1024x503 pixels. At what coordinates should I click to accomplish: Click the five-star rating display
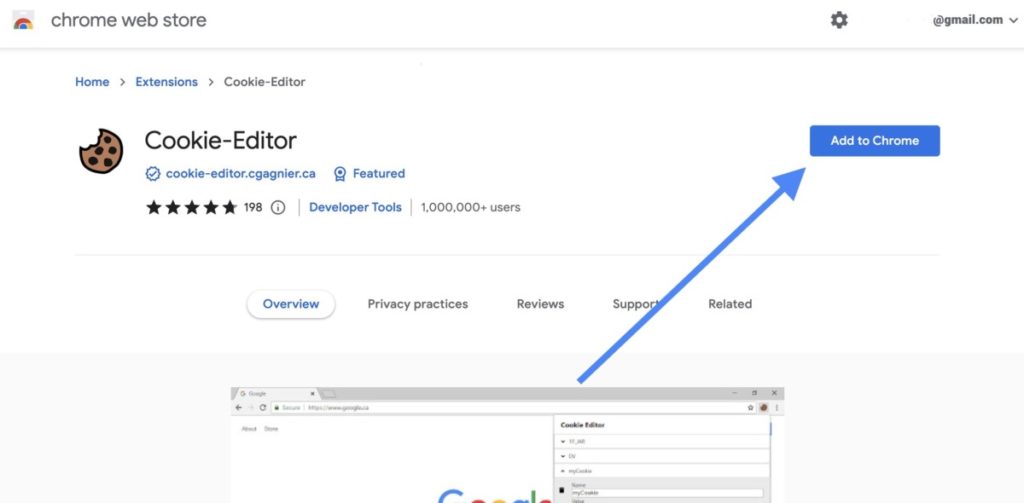coord(191,208)
